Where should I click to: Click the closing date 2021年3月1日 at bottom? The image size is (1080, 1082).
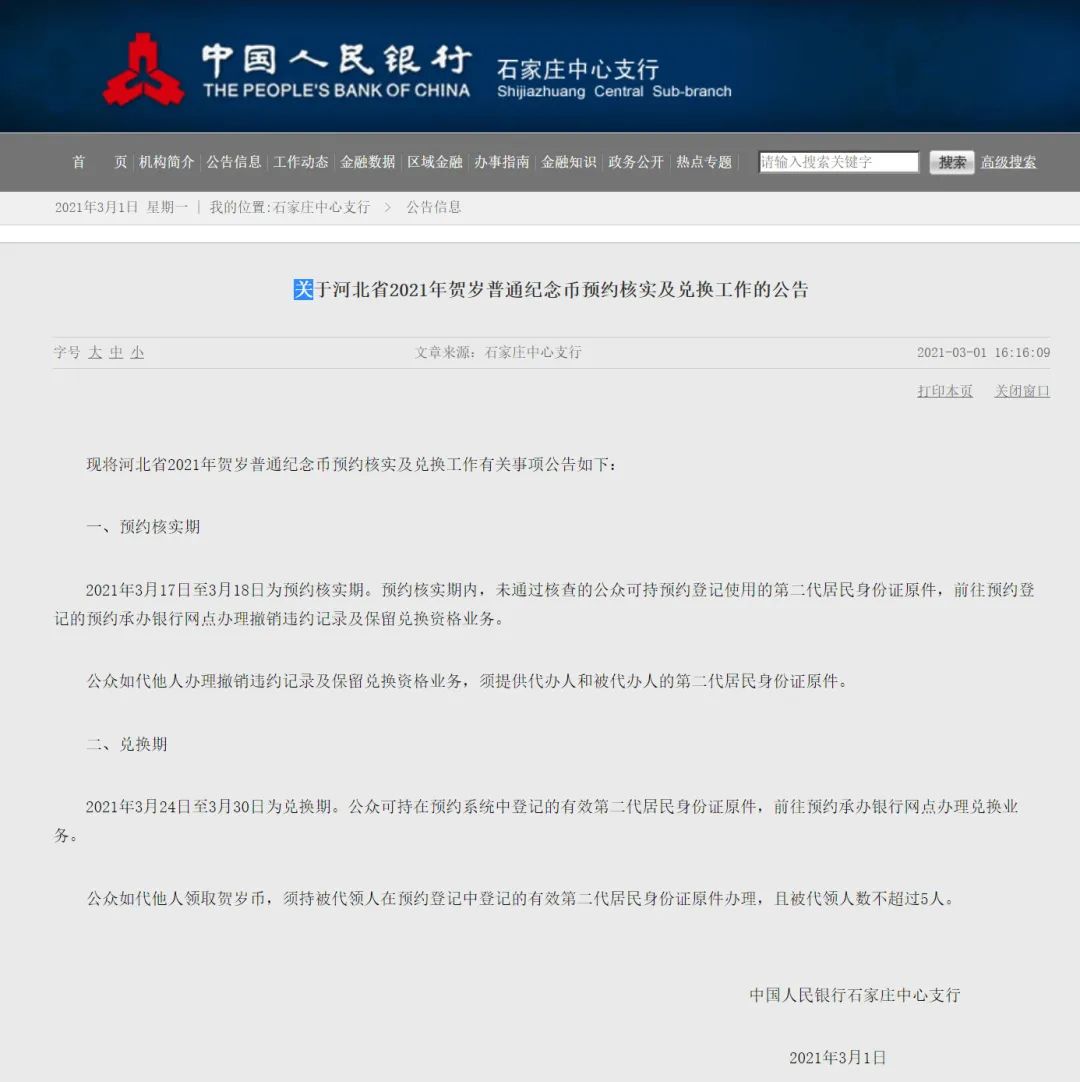coord(838,1058)
